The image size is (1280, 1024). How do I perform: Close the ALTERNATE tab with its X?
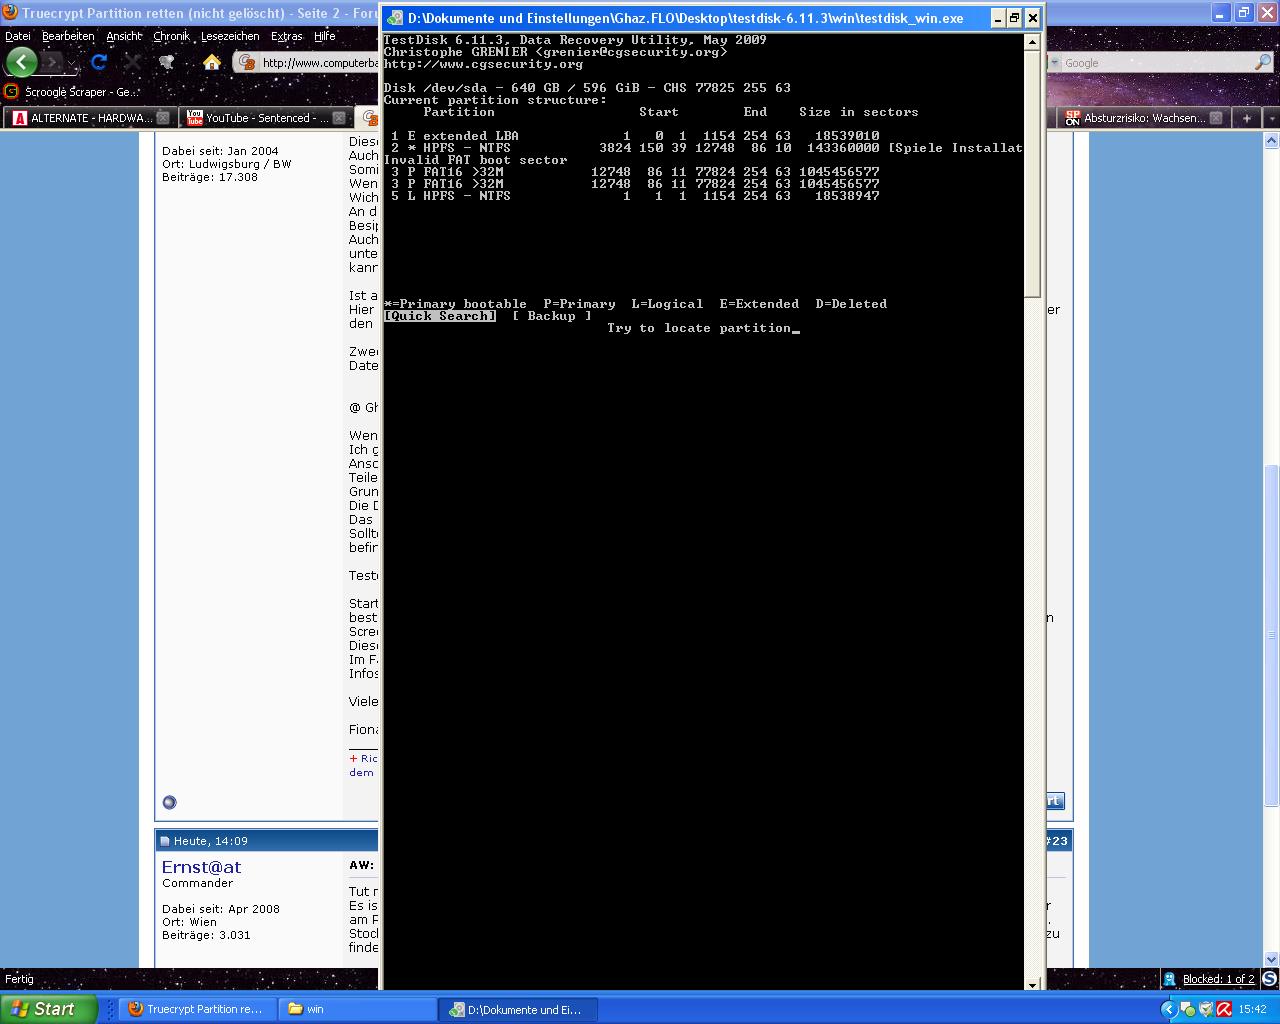tap(163, 118)
